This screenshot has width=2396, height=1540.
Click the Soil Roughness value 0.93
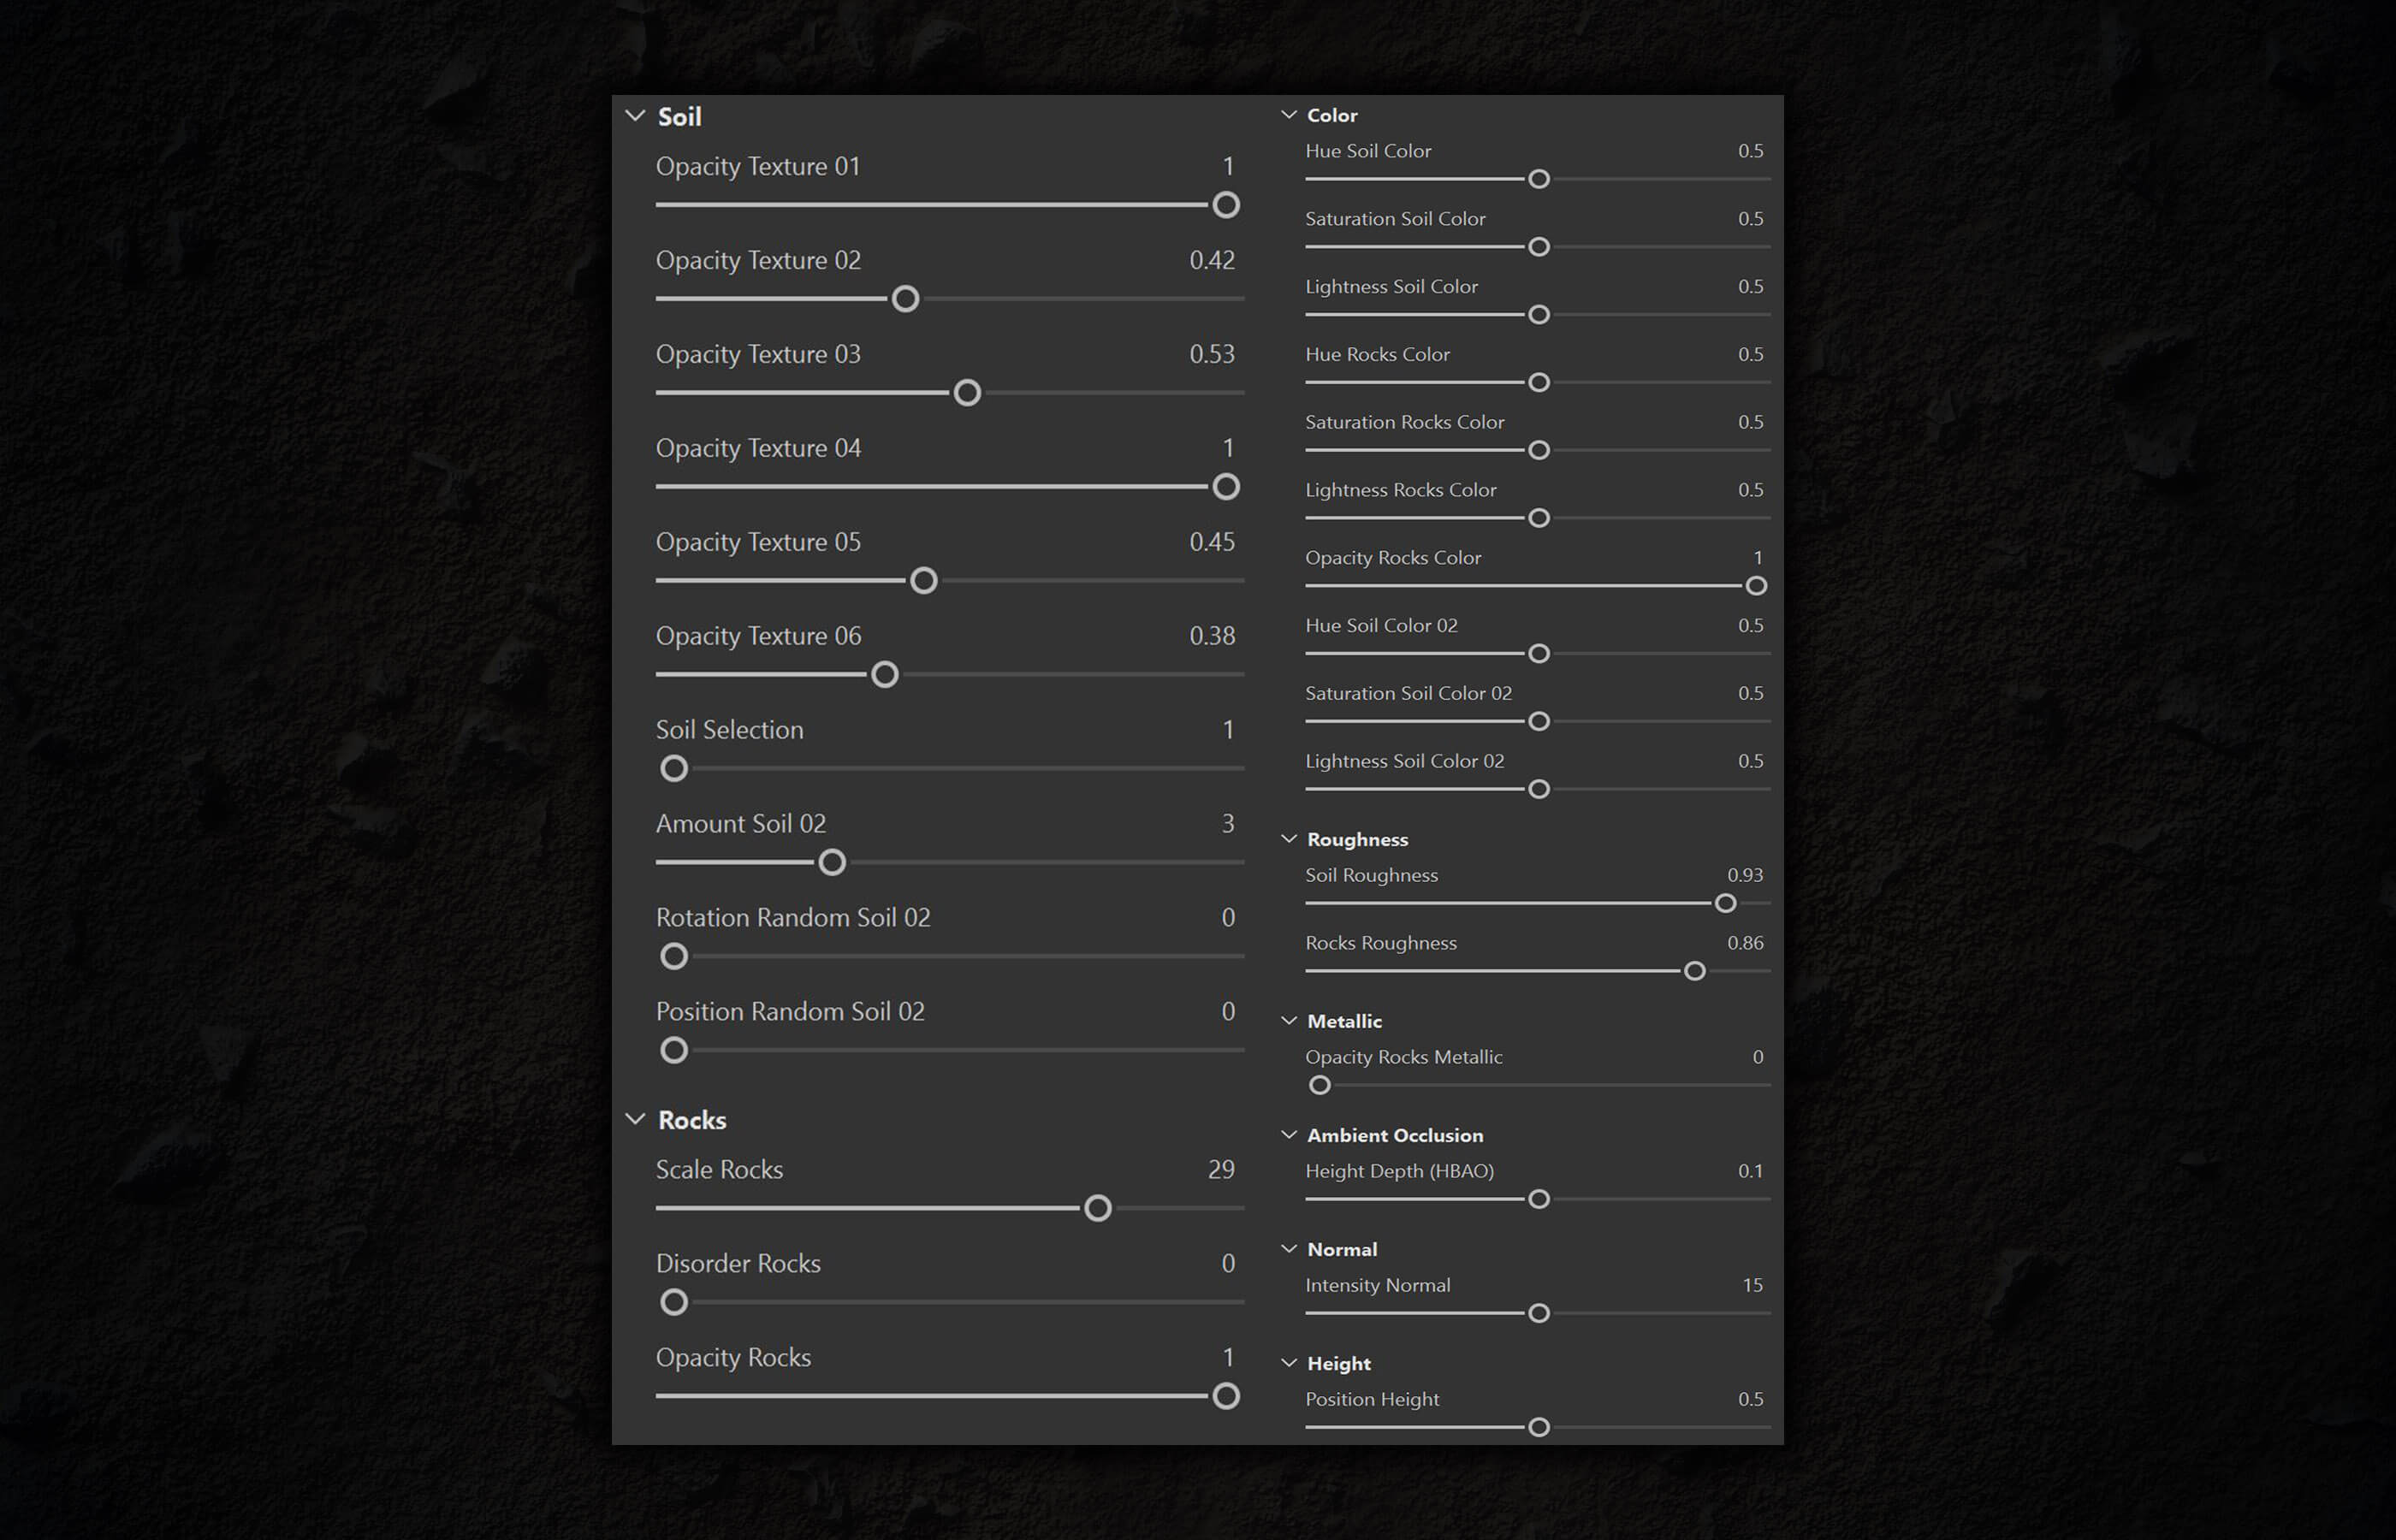click(1745, 875)
